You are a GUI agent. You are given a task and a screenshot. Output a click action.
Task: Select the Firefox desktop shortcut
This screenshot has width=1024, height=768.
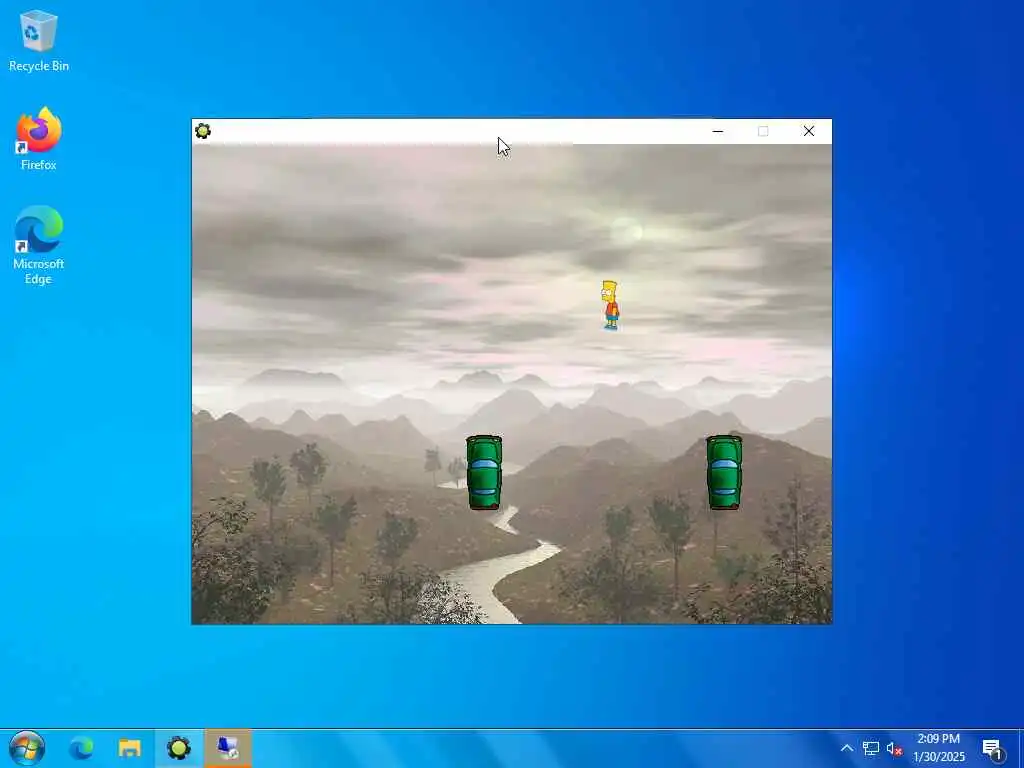click(39, 139)
